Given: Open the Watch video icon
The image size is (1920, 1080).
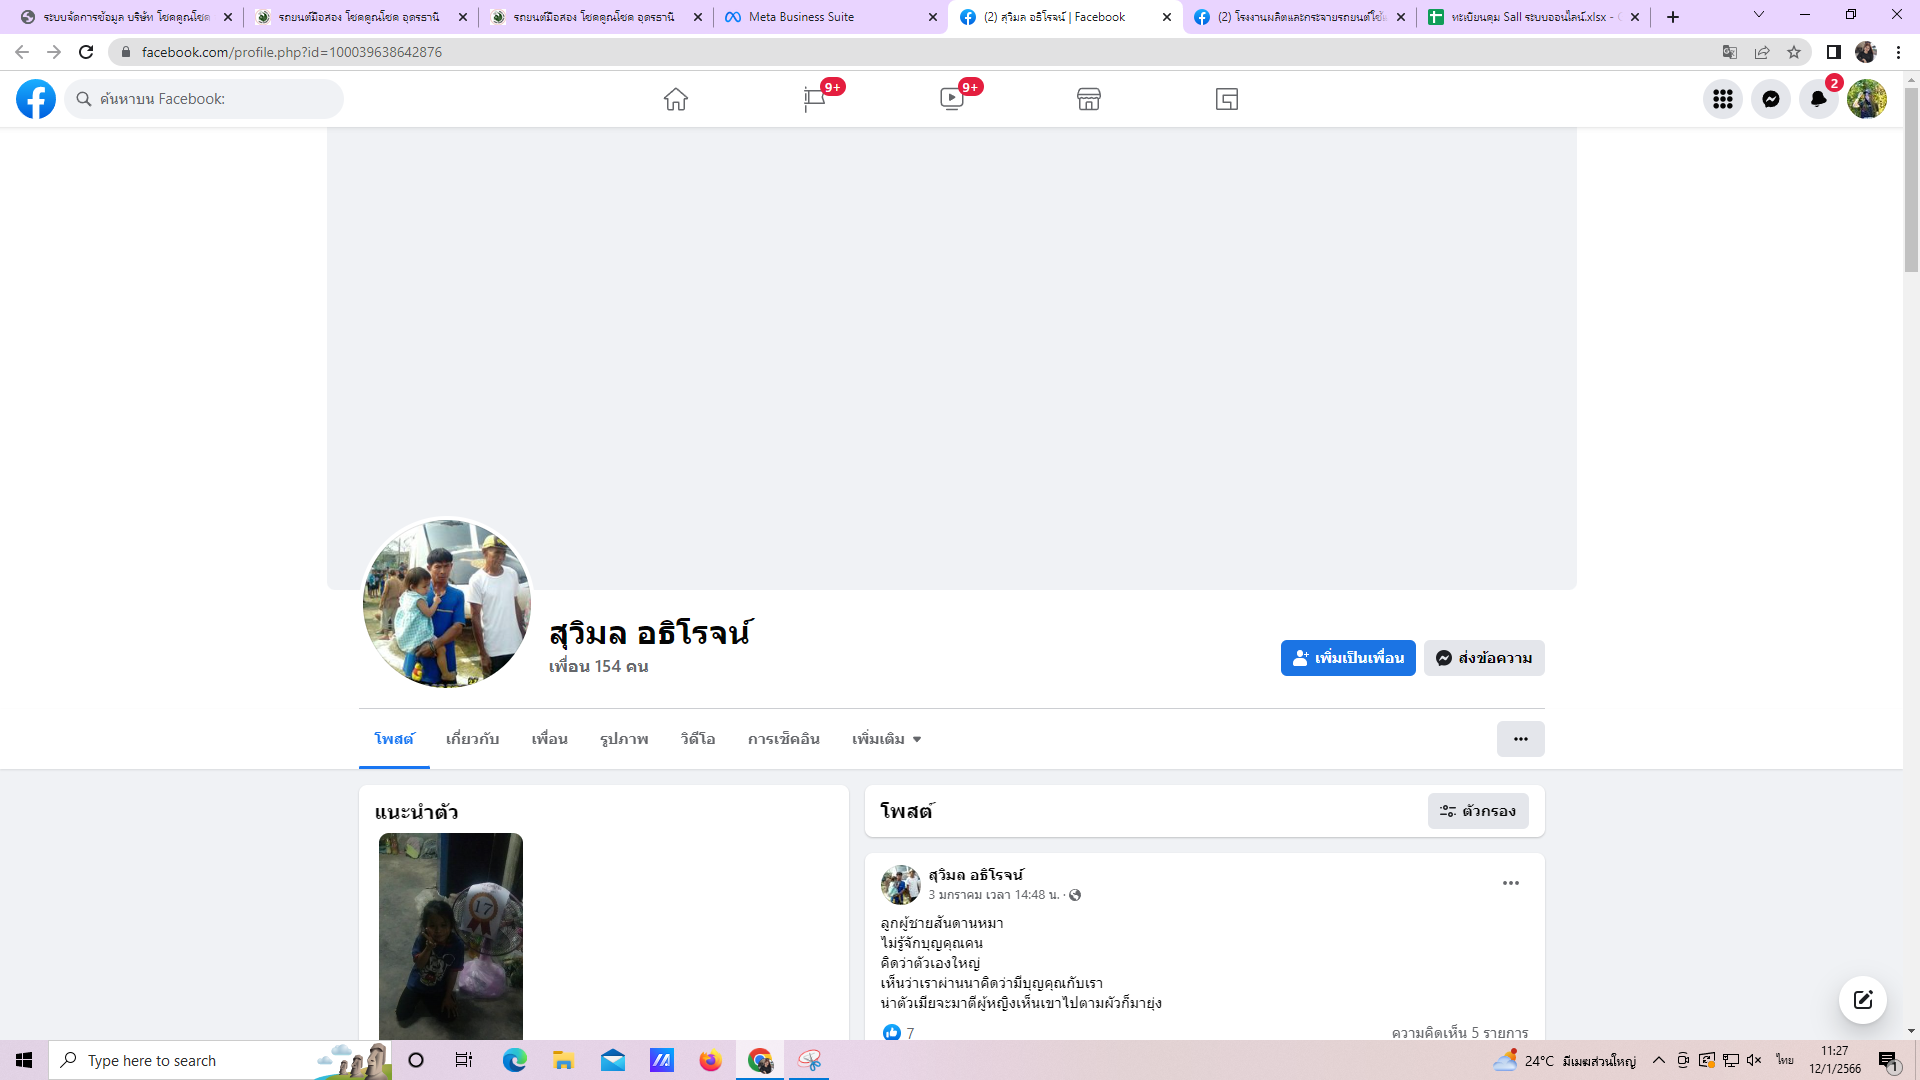Looking at the screenshot, I should tap(952, 99).
